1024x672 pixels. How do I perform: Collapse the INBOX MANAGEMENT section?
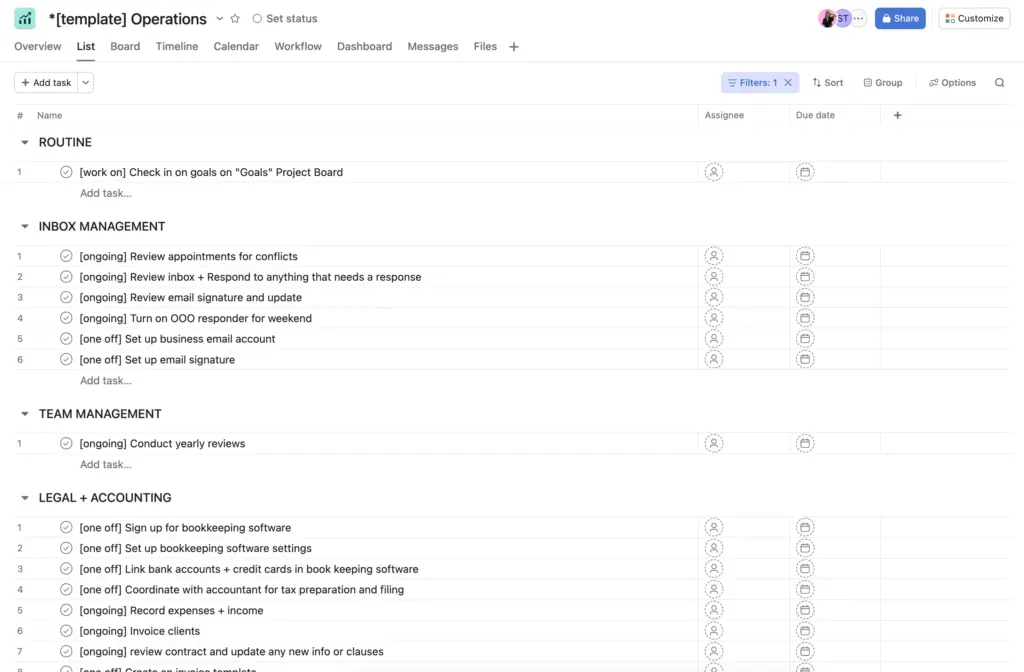24,226
